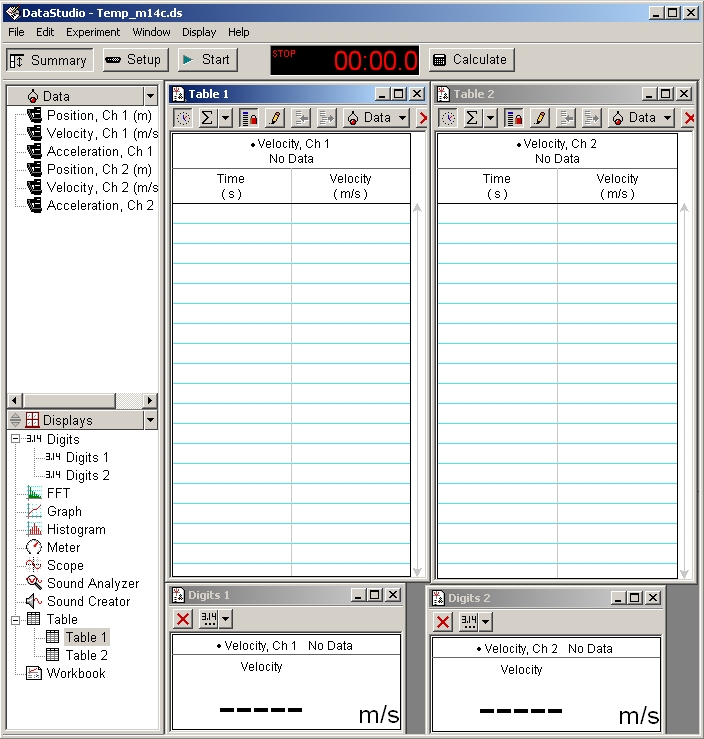
Task: Open the Experiment menu
Action: click(x=93, y=32)
